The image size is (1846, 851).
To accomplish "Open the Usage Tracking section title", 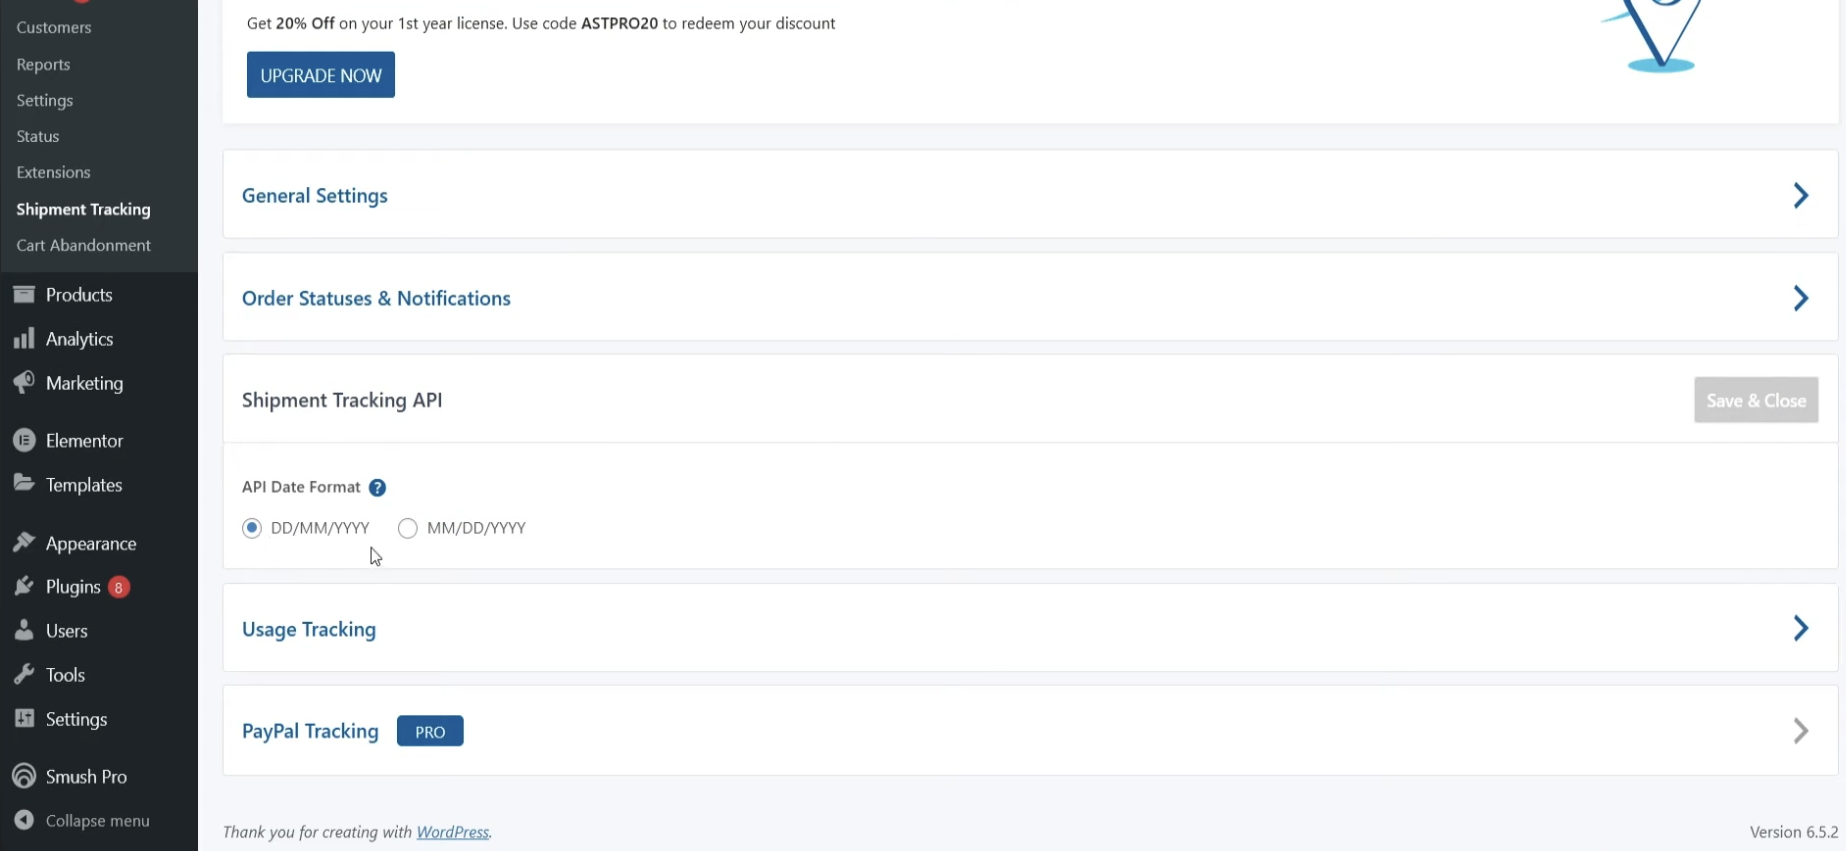I will [x=309, y=629].
